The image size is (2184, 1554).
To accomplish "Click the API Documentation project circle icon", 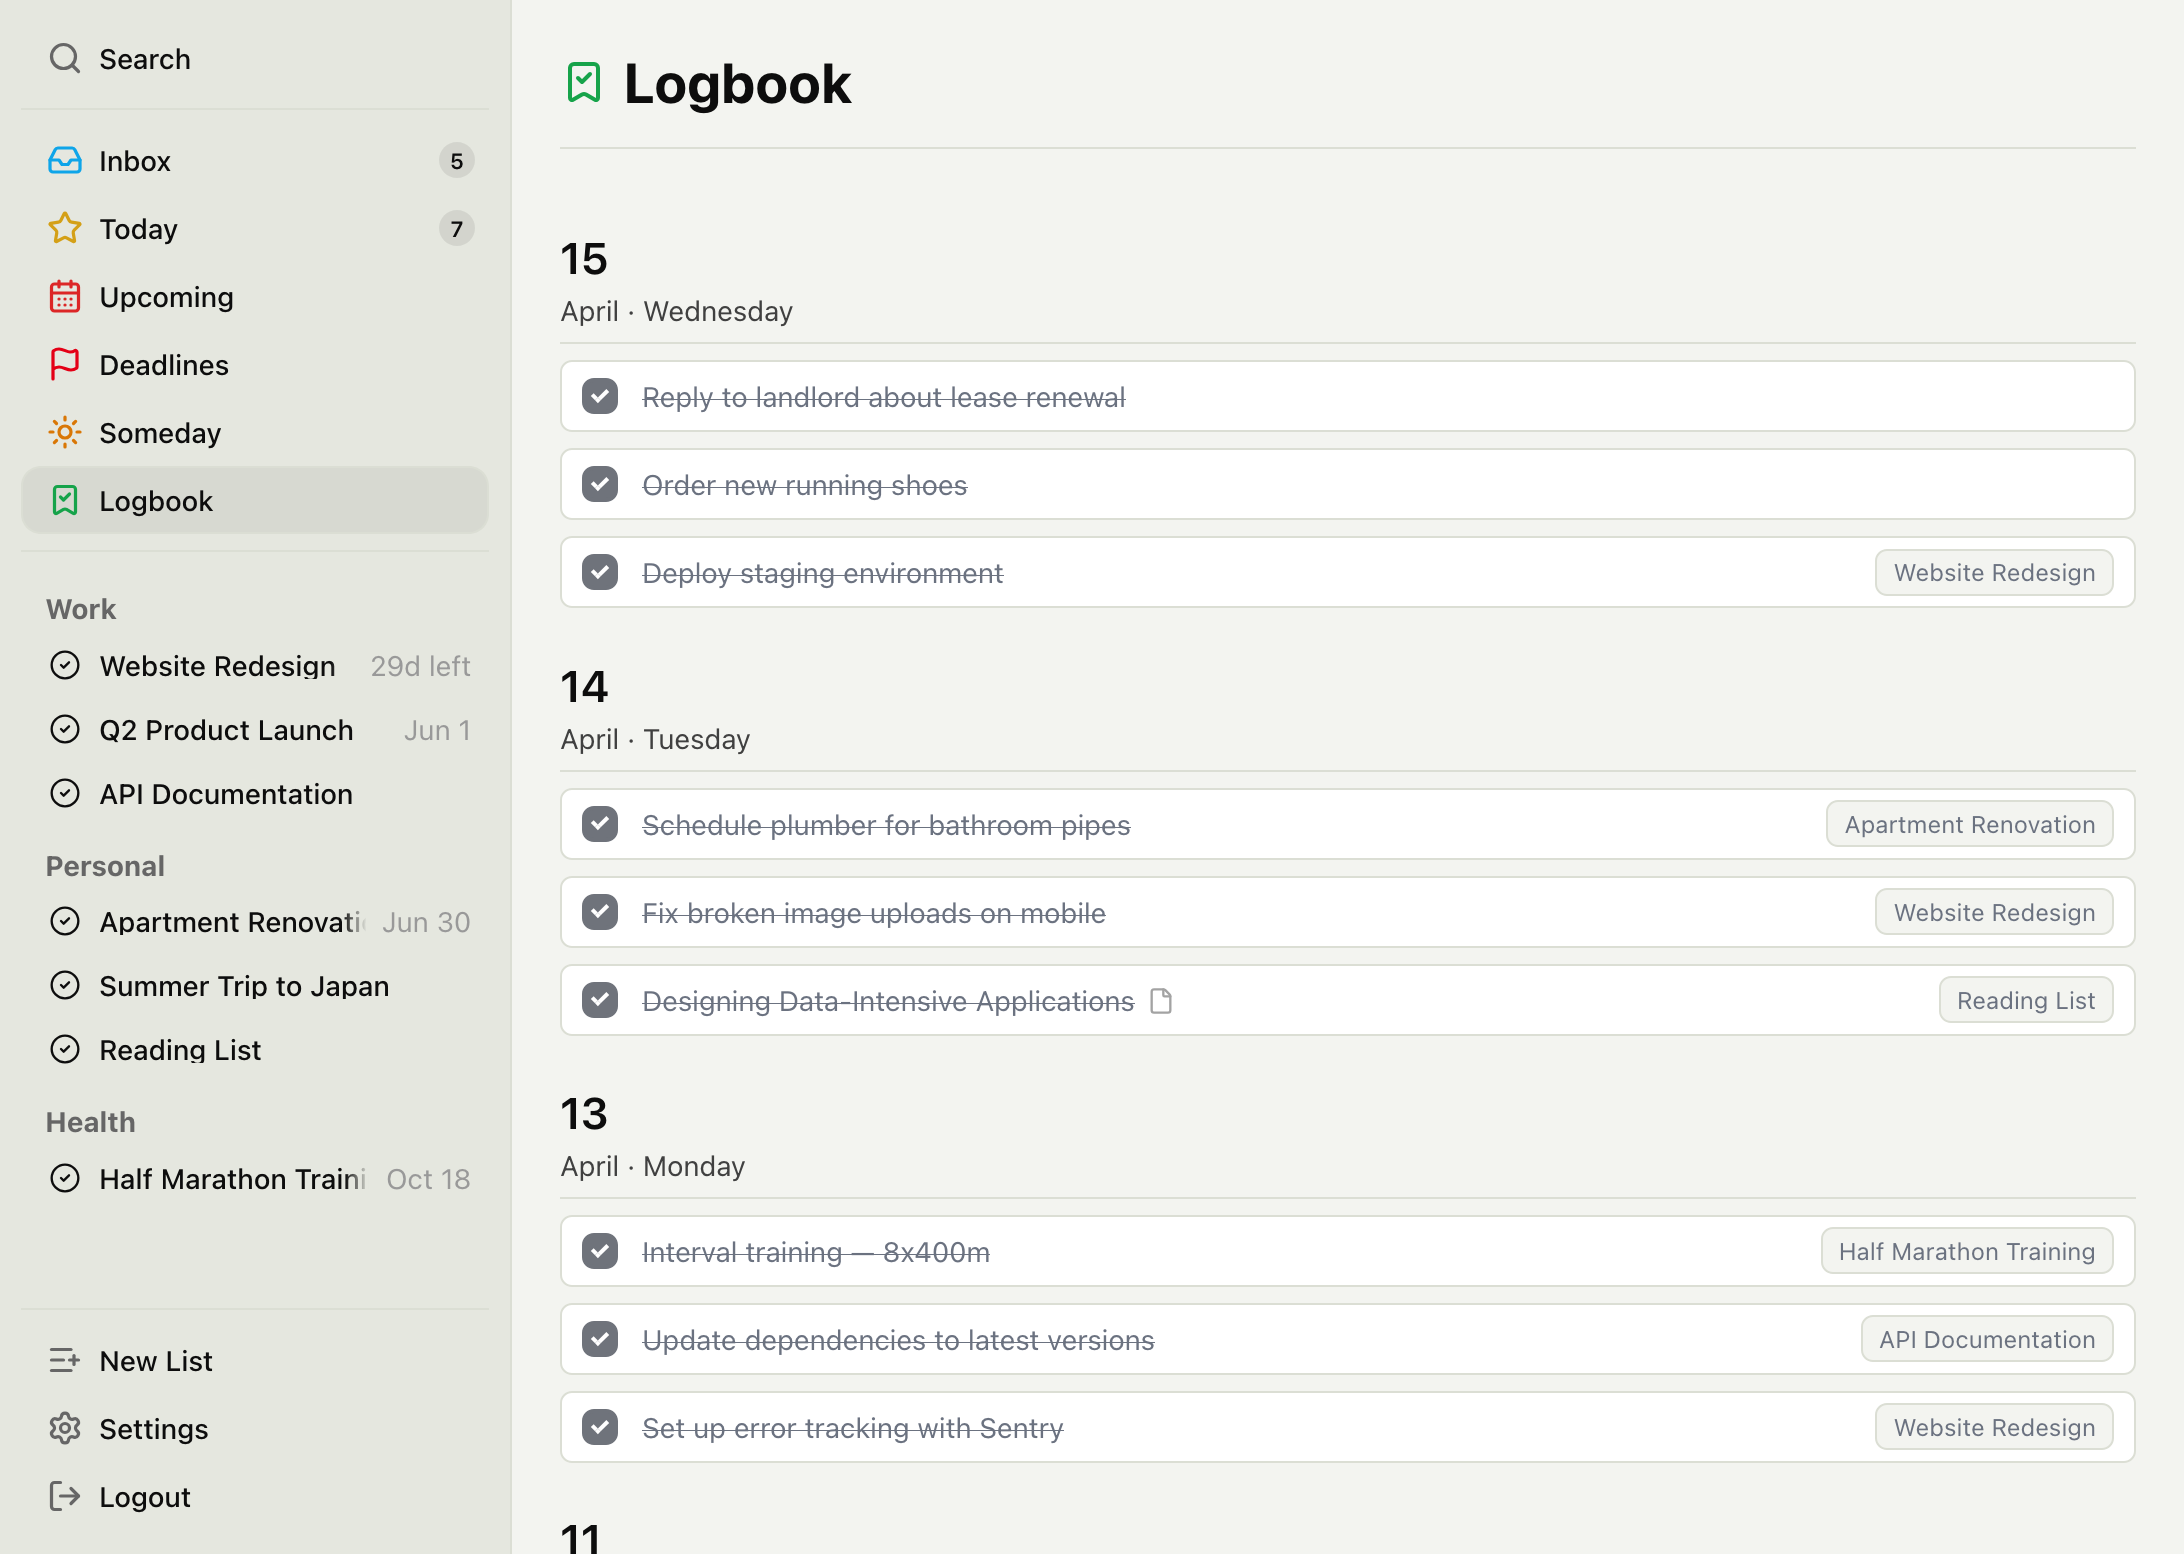I will 65,794.
